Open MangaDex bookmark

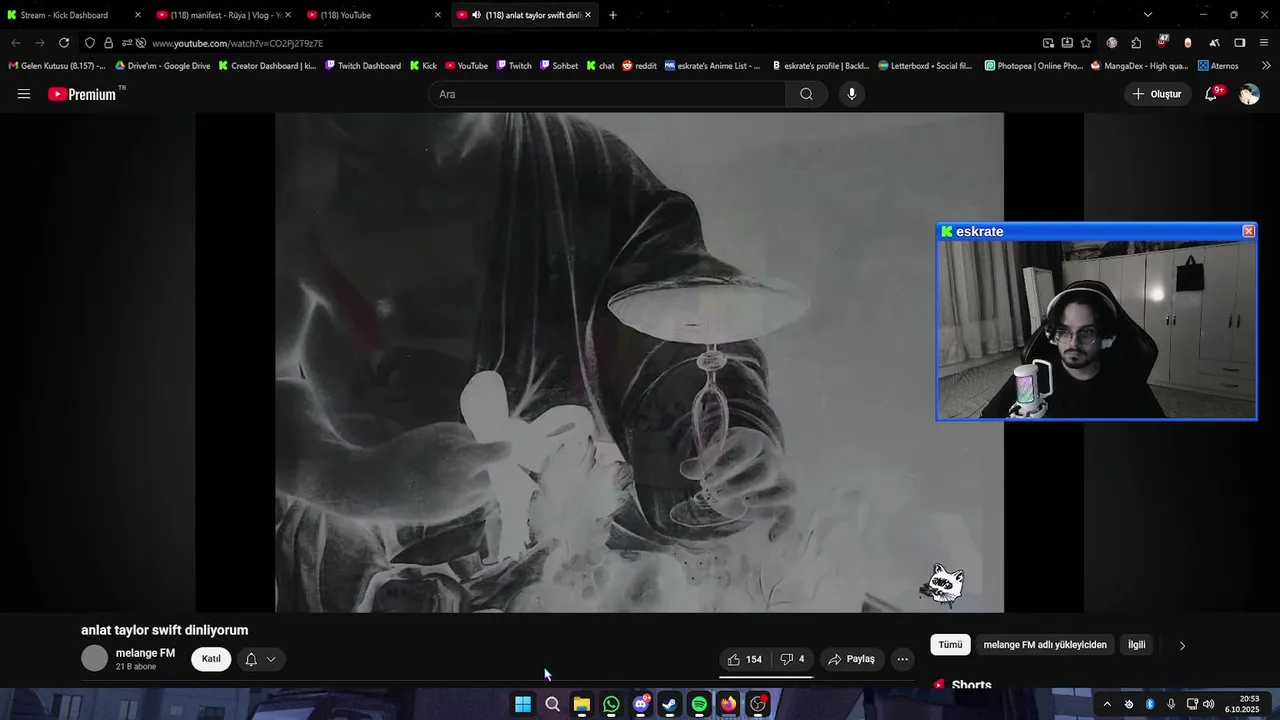[x=1139, y=66]
